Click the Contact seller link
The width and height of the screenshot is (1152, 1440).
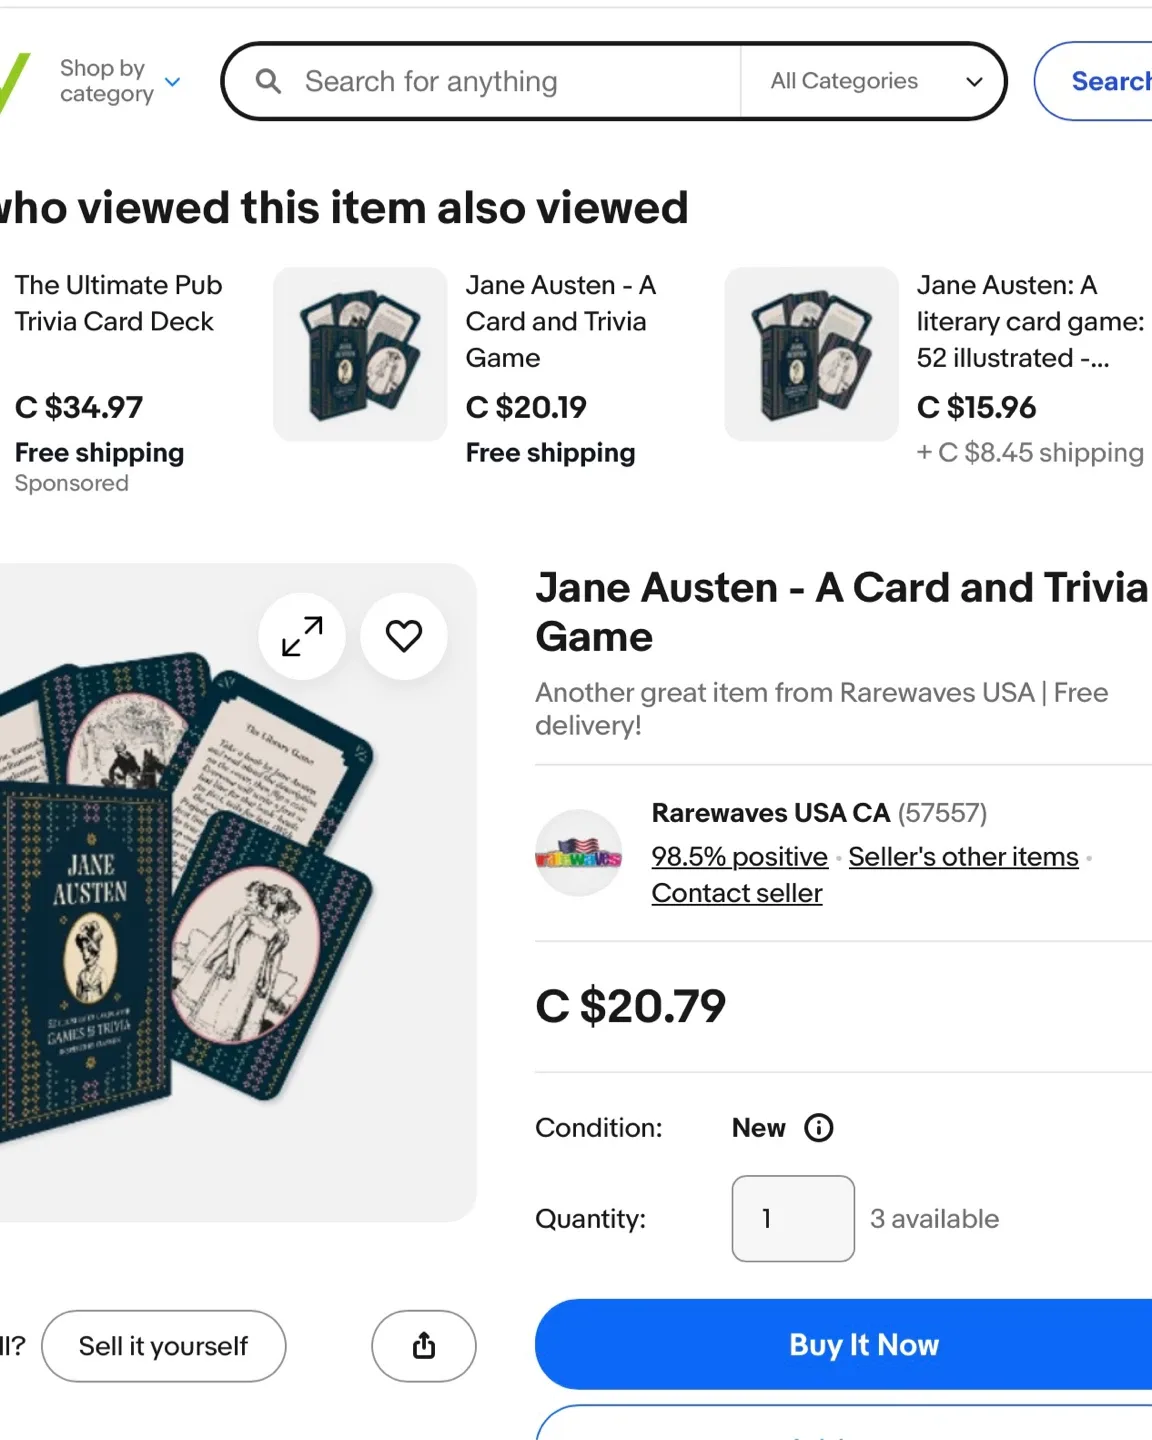coord(736,892)
